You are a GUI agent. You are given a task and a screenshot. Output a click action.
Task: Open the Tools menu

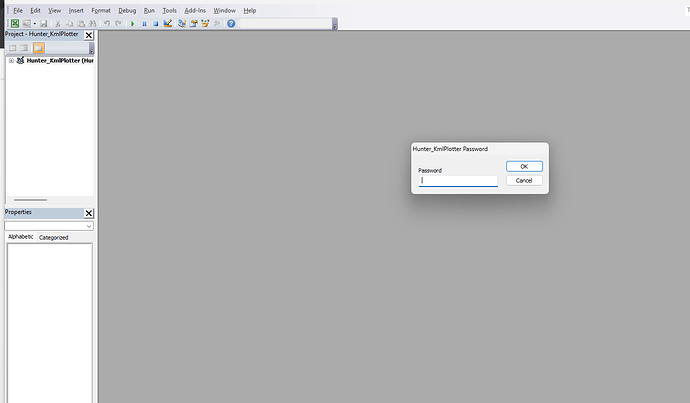coord(170,10)
